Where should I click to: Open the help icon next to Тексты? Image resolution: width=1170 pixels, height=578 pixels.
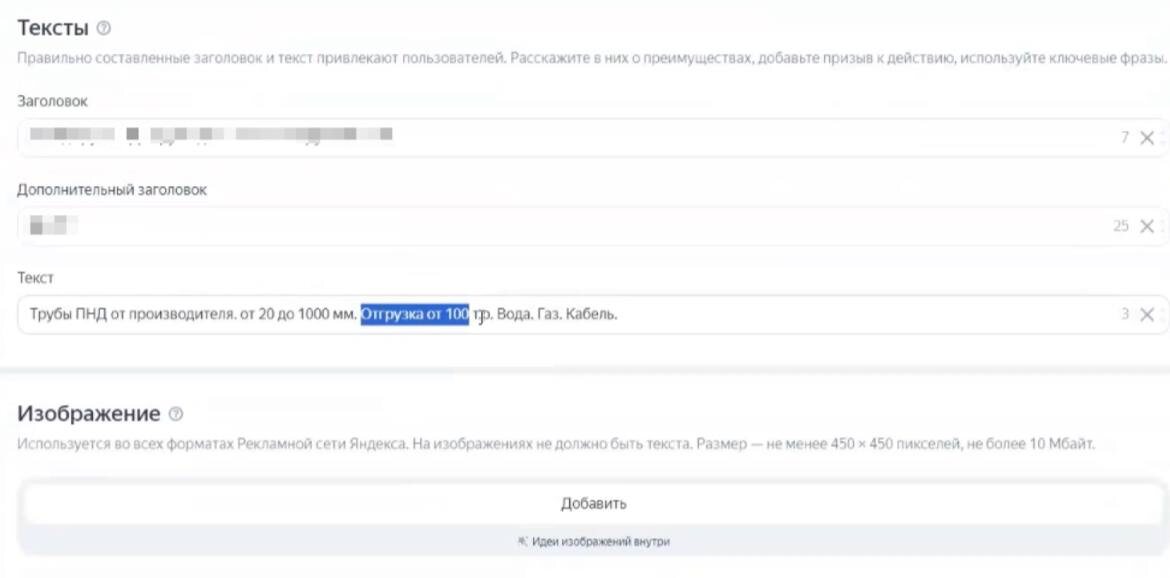point(104,28)
